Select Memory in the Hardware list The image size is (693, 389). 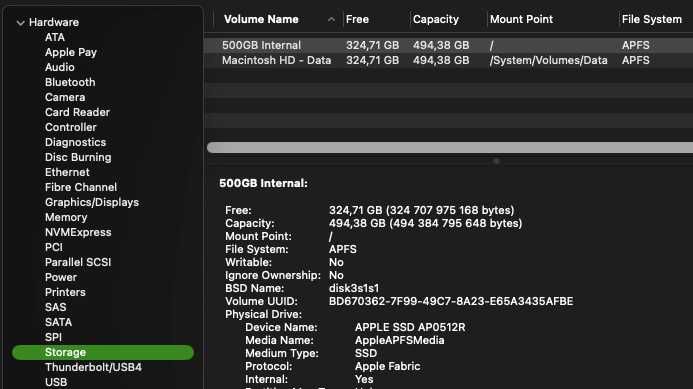66,217
